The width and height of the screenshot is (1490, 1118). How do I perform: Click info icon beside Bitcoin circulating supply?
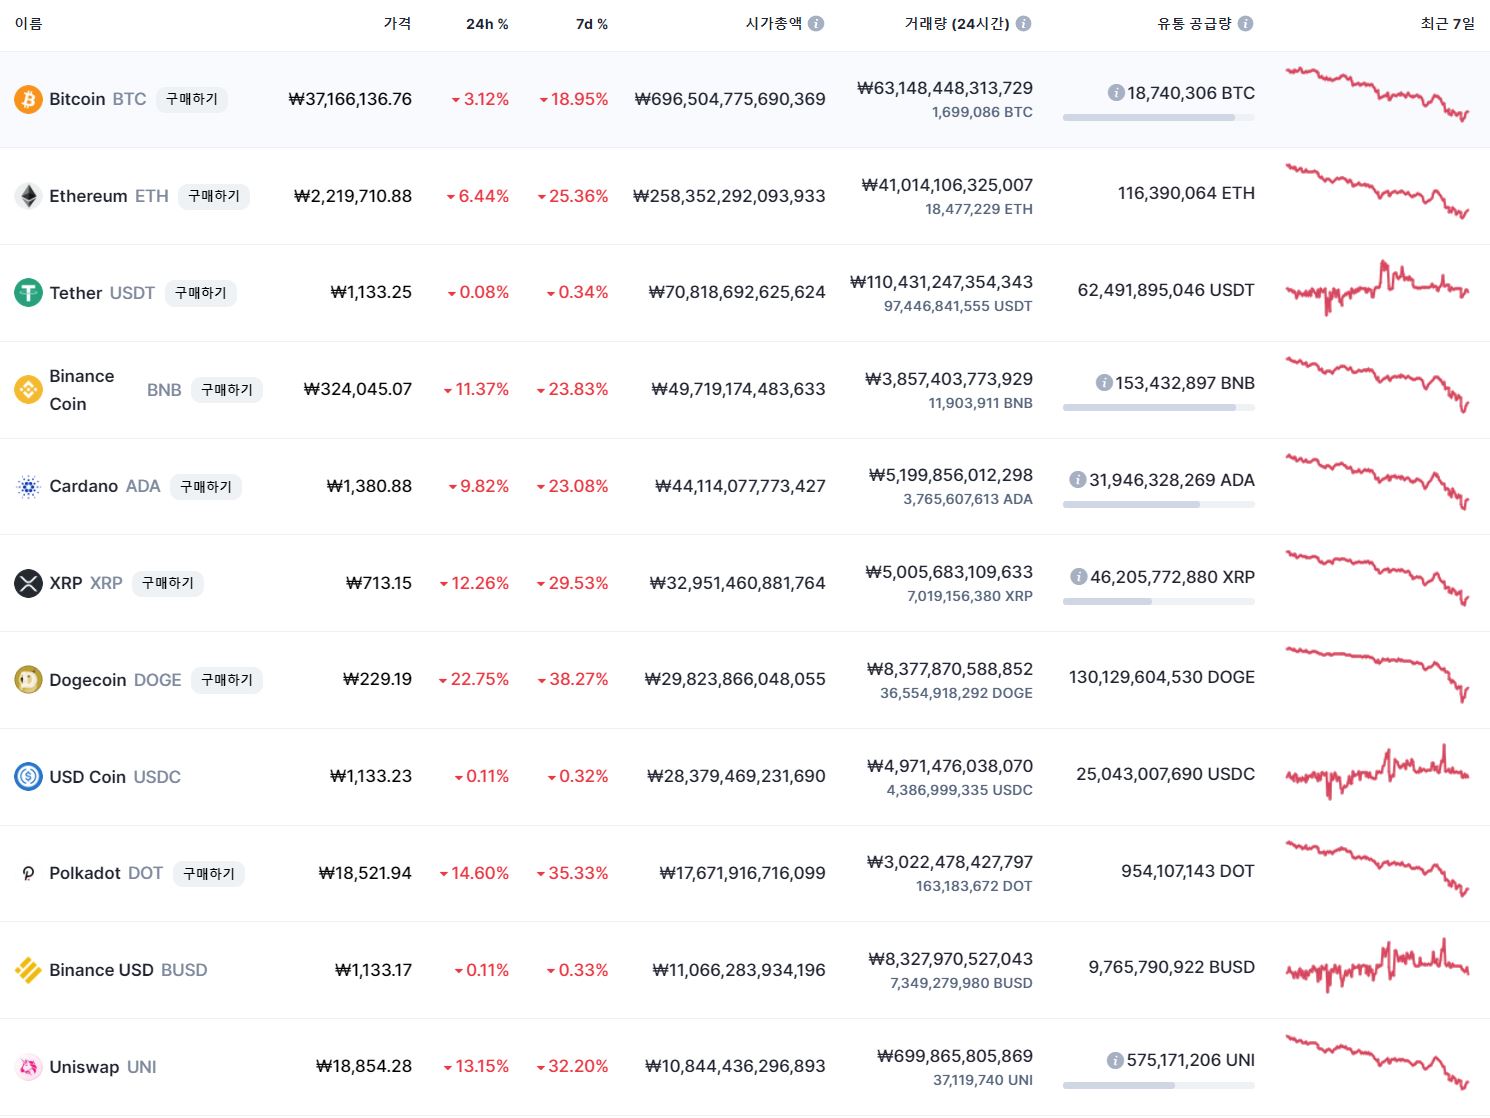point(1116,93)
